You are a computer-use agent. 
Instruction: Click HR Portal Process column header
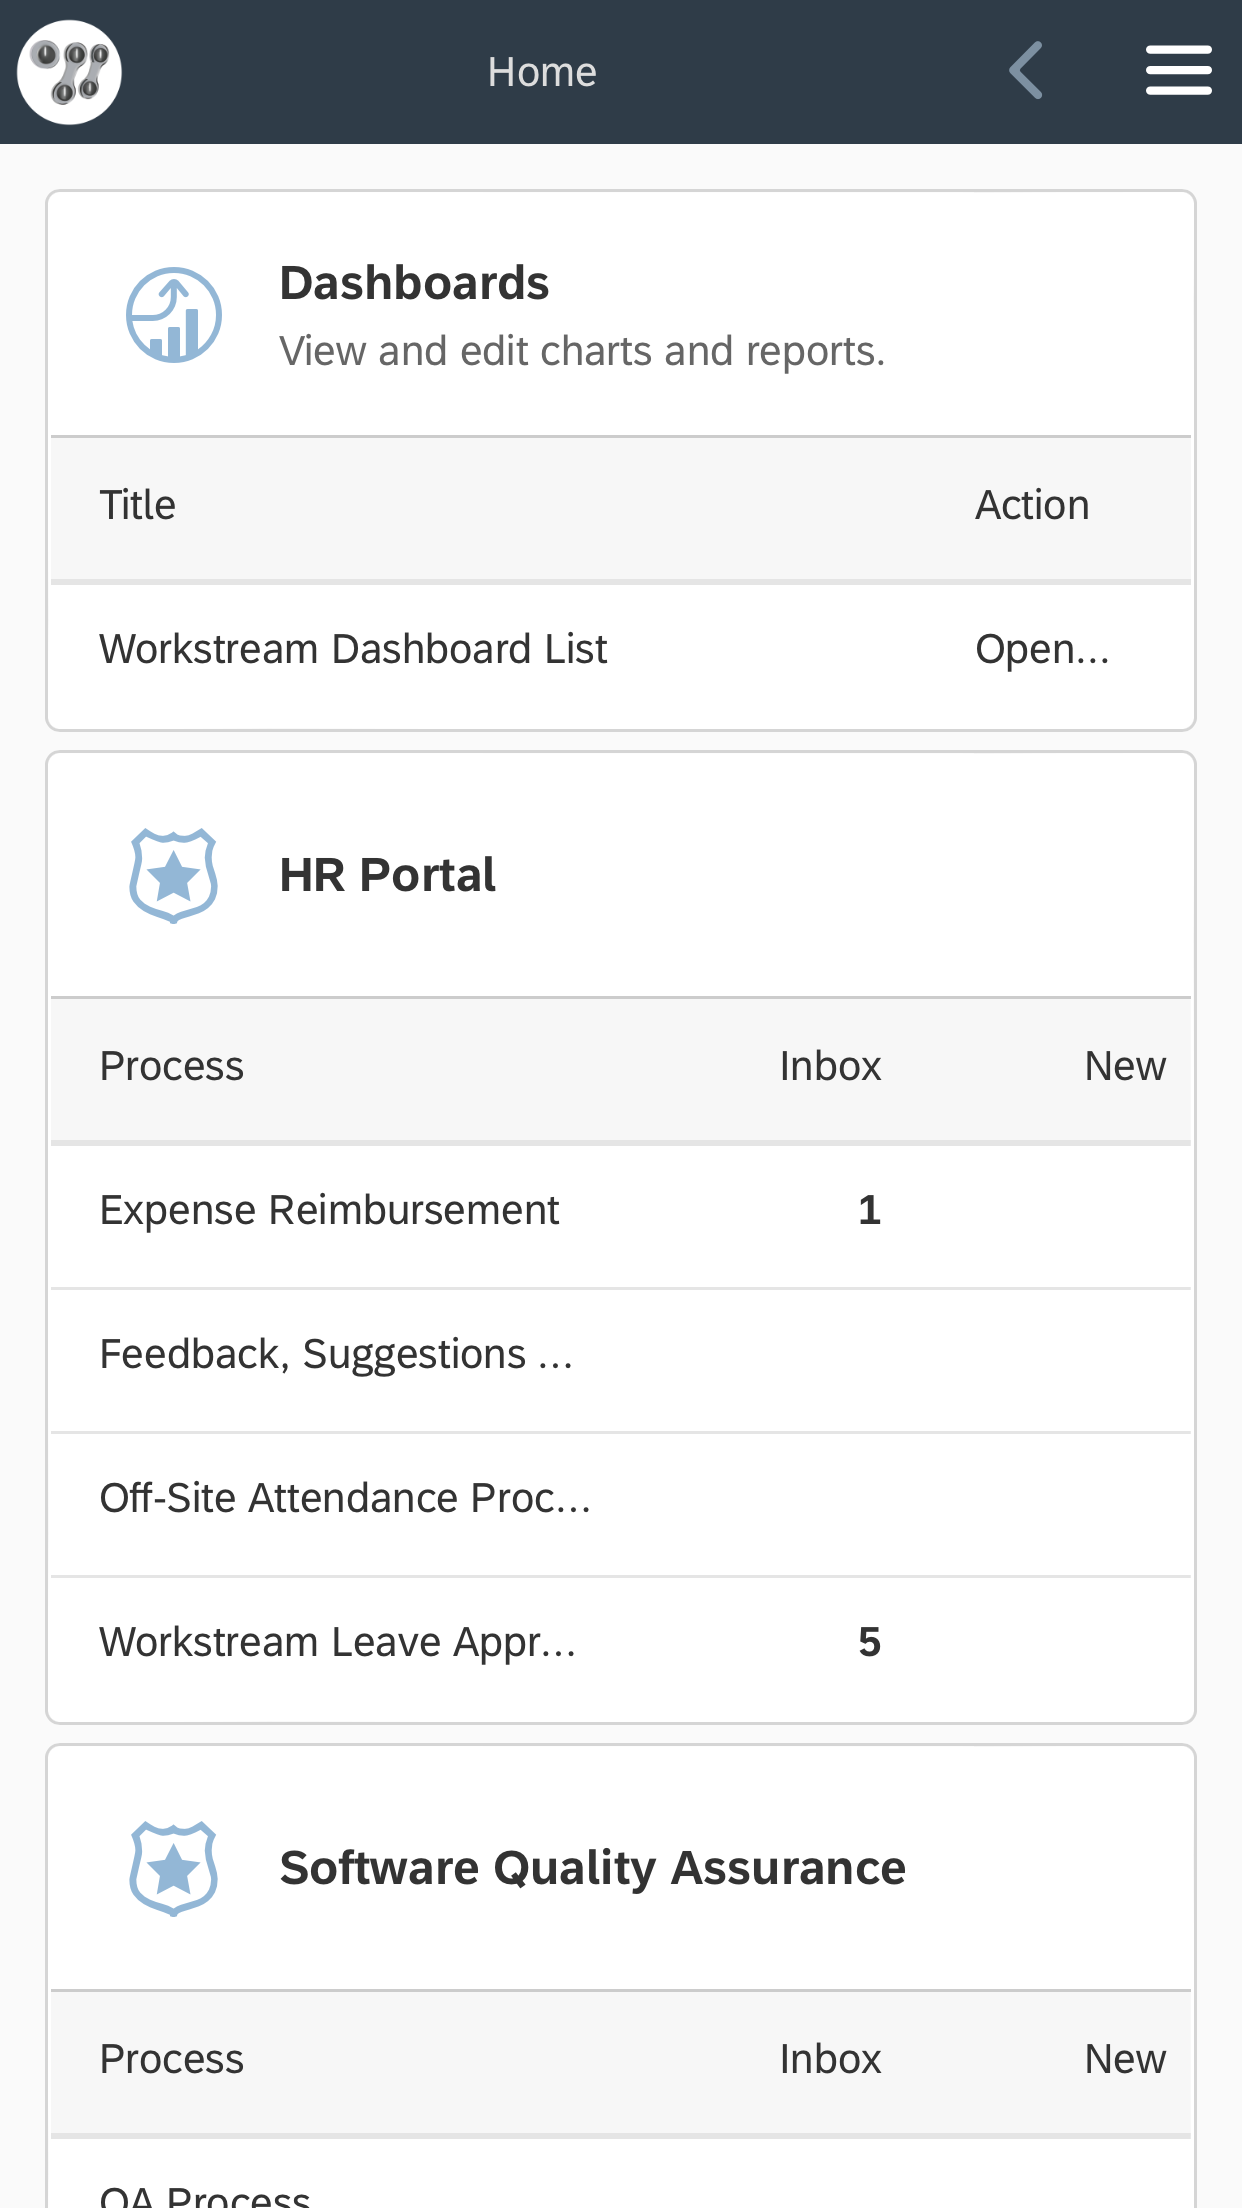pyautogui.click(x=172, y=1066)
